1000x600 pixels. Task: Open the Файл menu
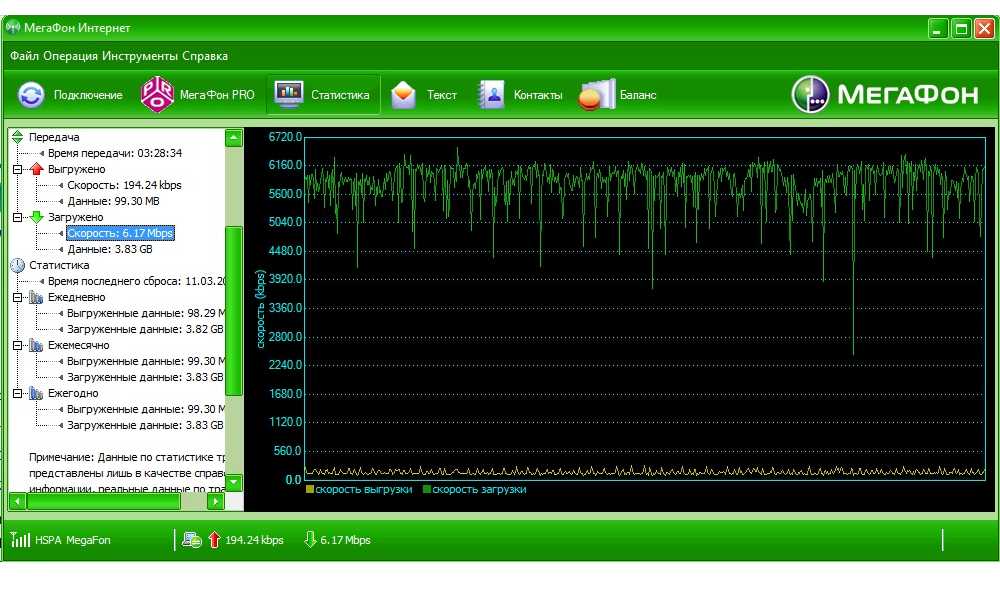[x=24, y=56]
